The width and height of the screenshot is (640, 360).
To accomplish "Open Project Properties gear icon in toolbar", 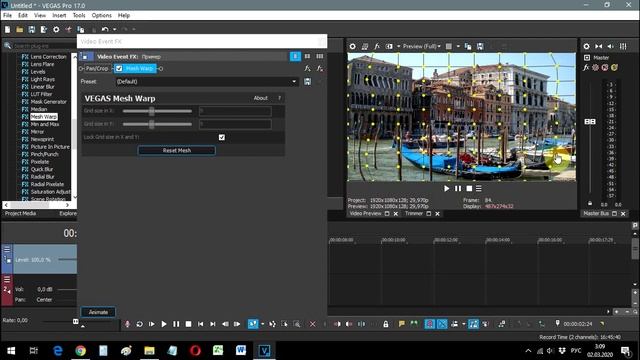I will [56, 29].
